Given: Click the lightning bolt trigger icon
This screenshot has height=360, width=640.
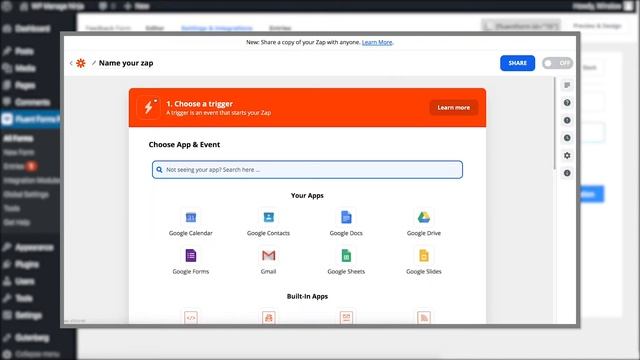Looking at the screenshot, I should [x=149, y=107].
